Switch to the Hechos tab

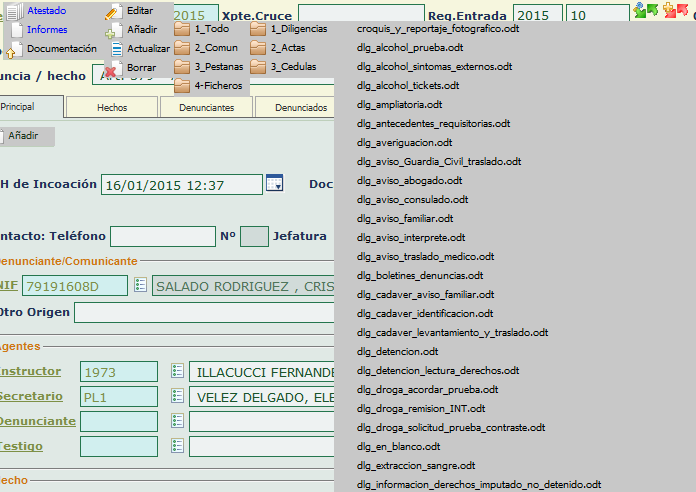pyautogui.click(x=112, y=107)
